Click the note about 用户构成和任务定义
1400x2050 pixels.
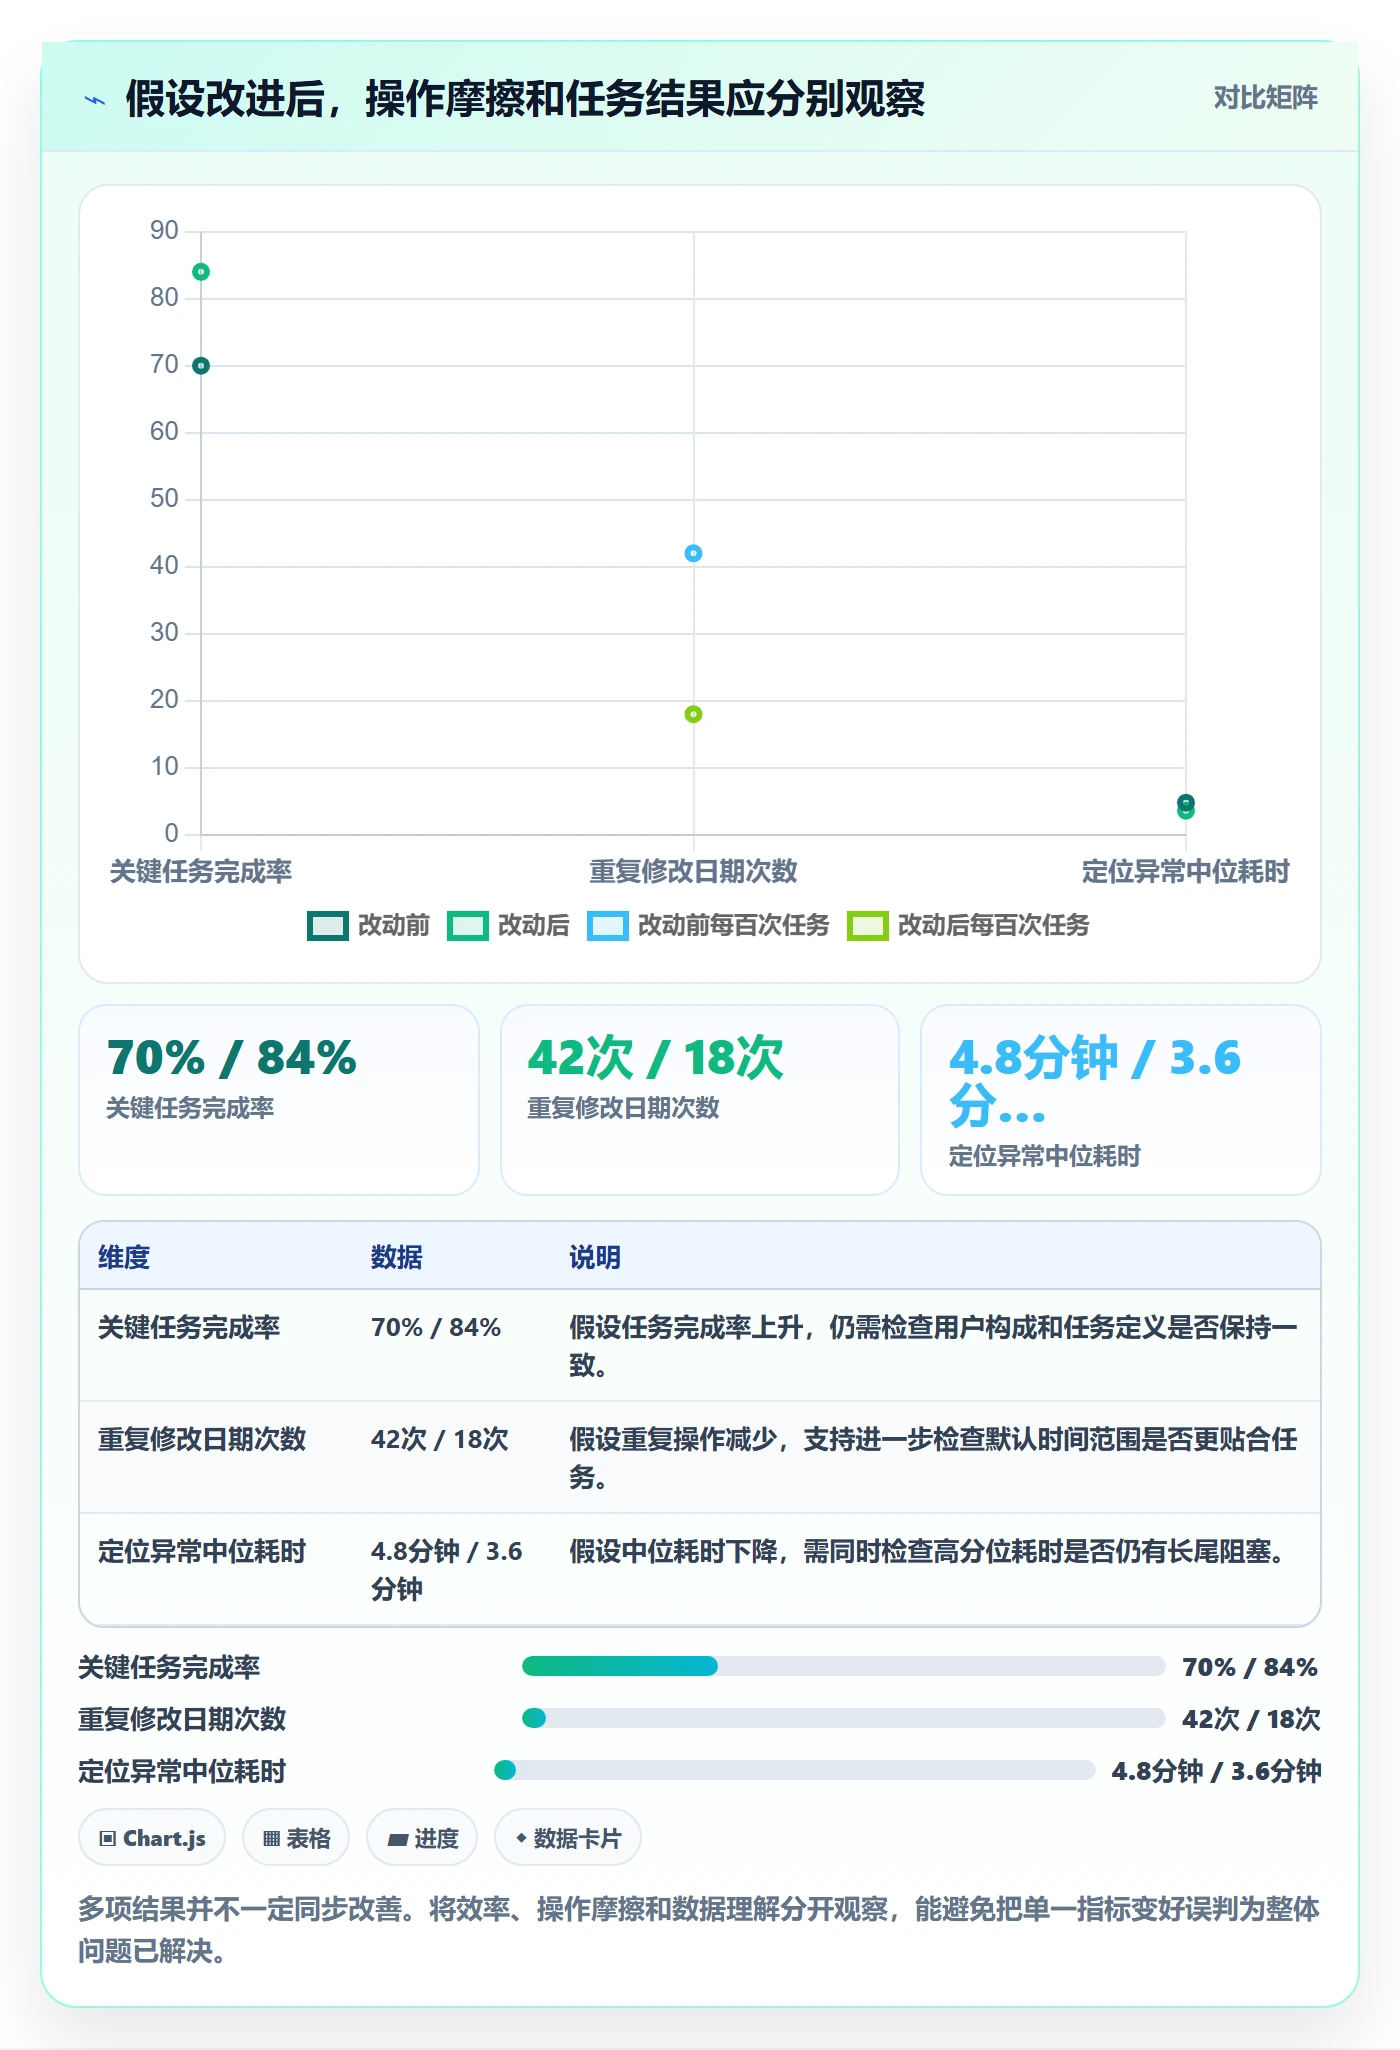[x=934, y=1346]
